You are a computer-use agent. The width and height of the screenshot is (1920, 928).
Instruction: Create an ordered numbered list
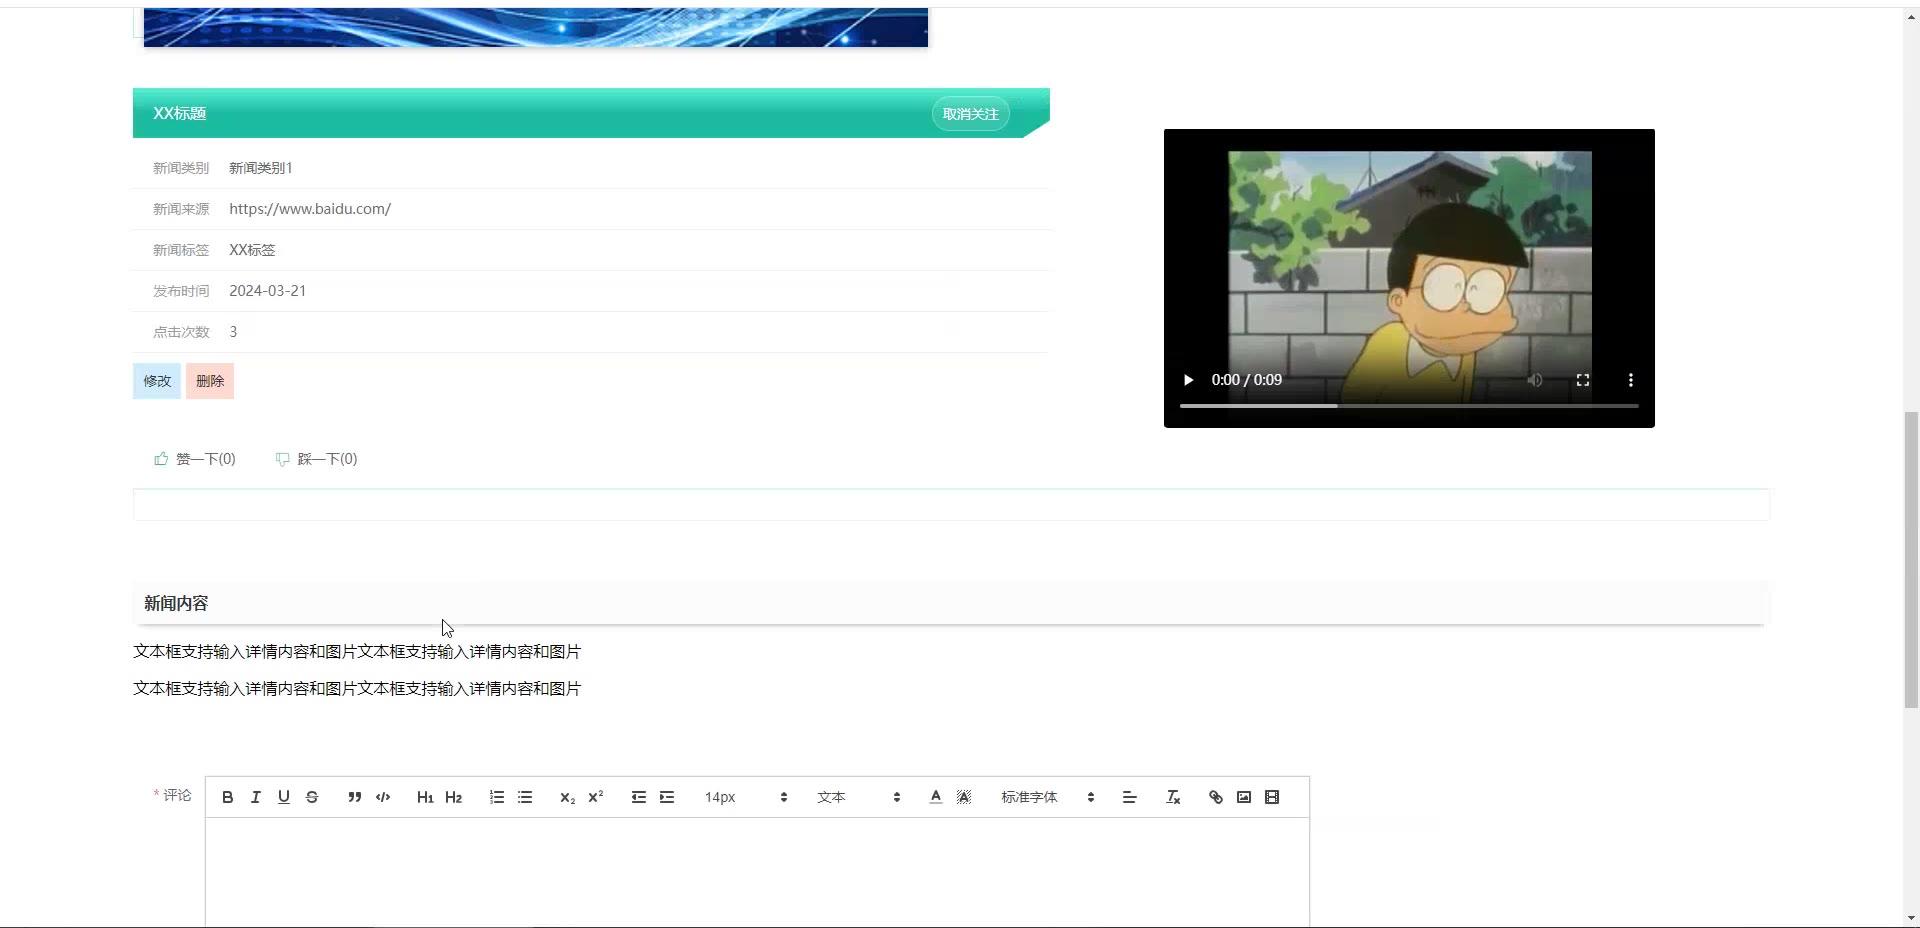coord(497,797)
